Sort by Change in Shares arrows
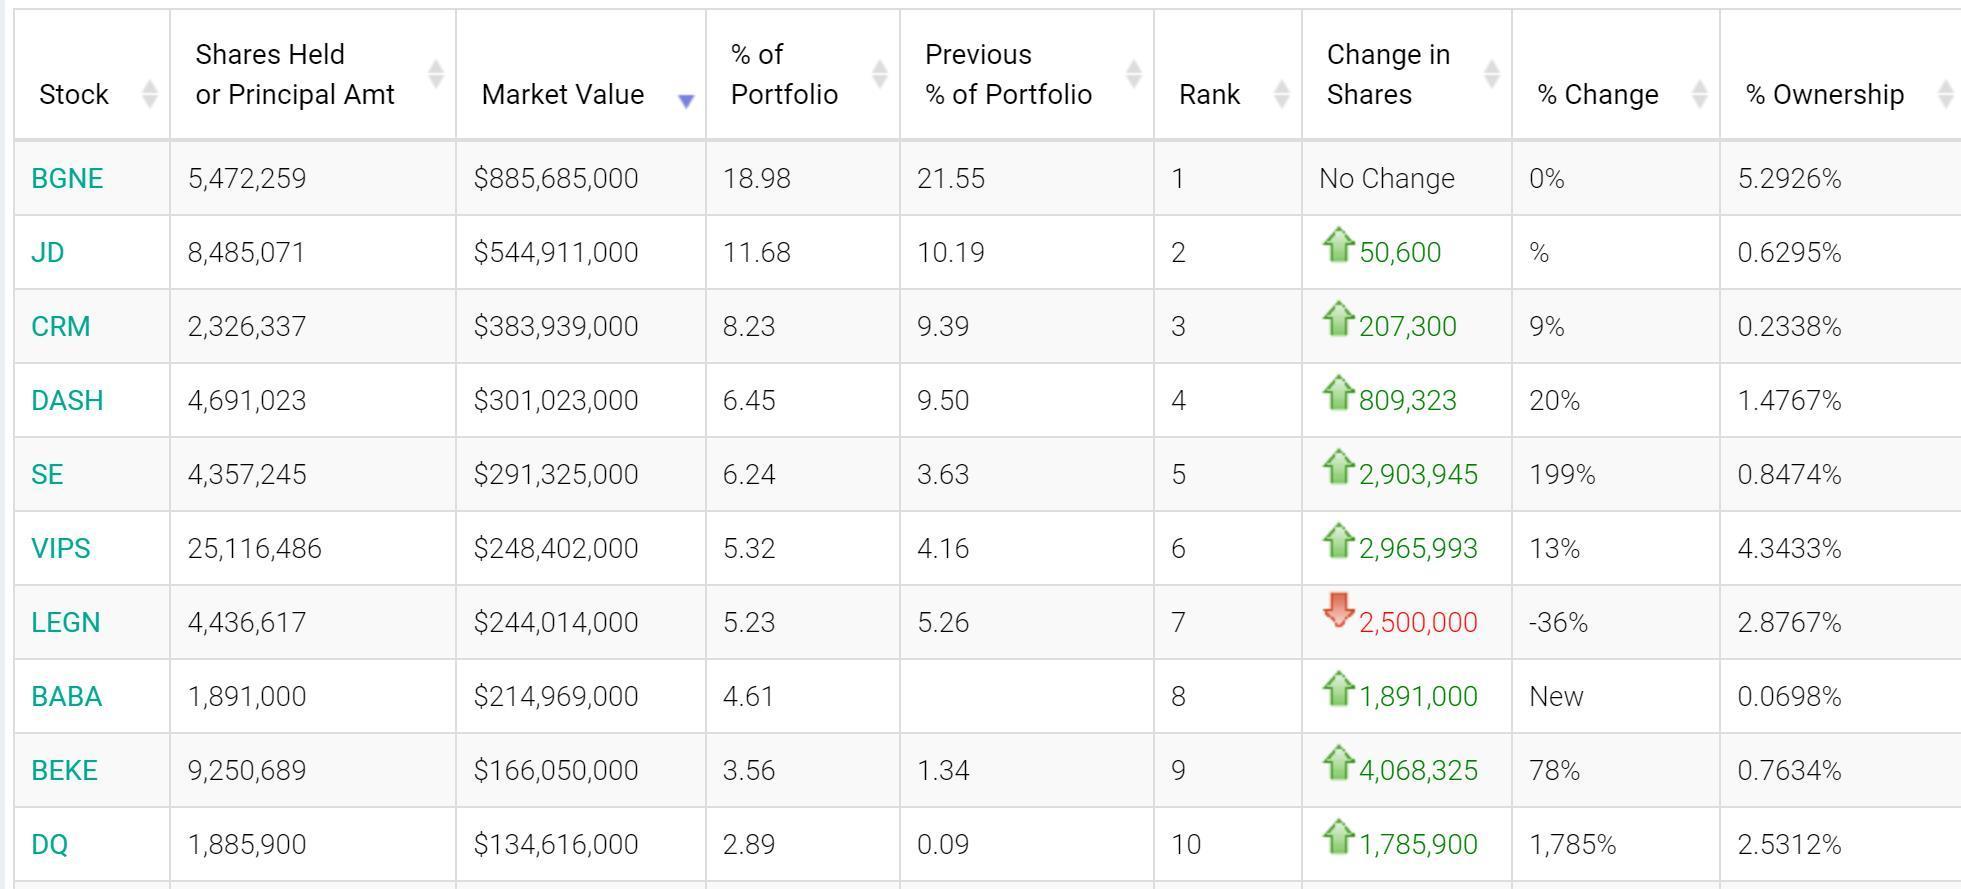The width and height of the screenshot is (1961, 889). (x=1491, y=74)
